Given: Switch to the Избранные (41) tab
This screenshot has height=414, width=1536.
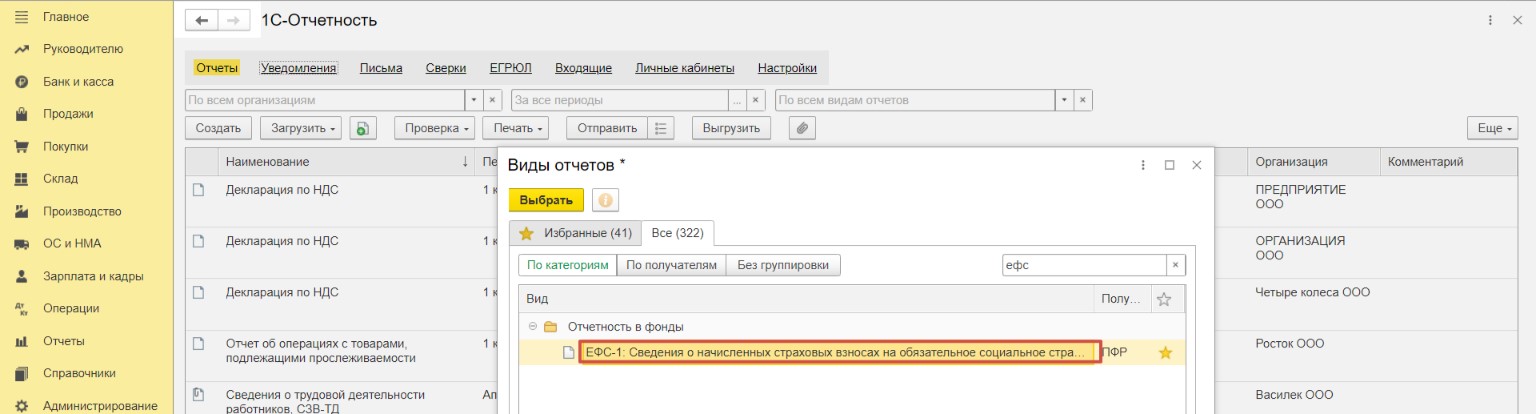Looking at the screenshot, I should point(575,233).
